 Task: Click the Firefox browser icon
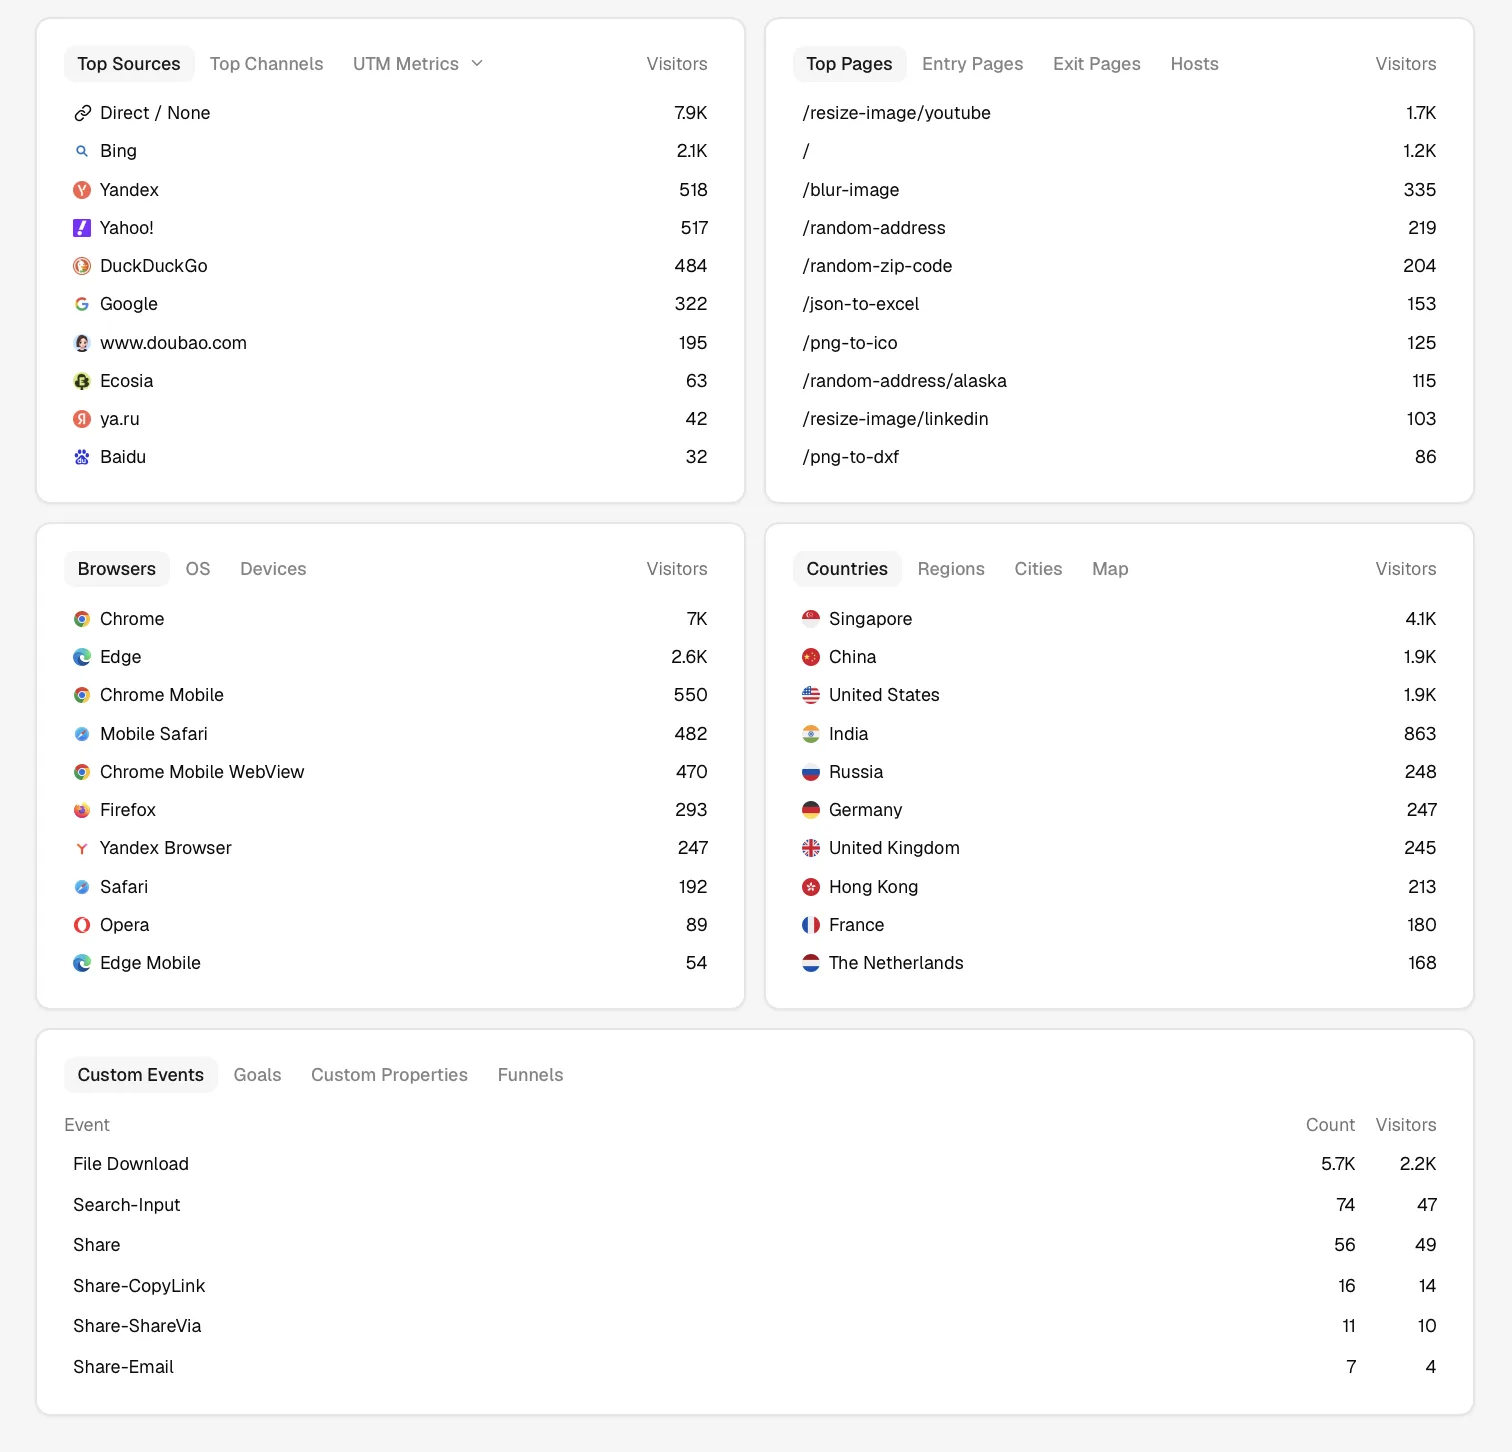82,810
